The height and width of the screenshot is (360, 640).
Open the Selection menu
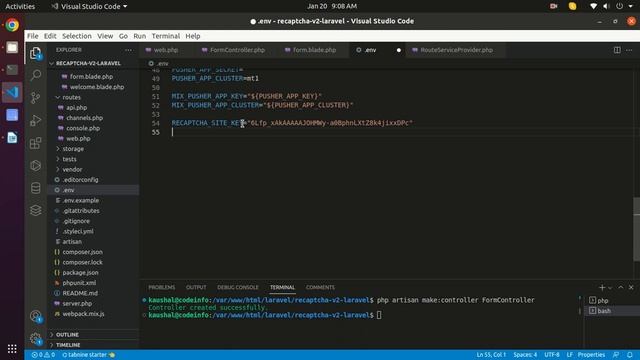77,36
